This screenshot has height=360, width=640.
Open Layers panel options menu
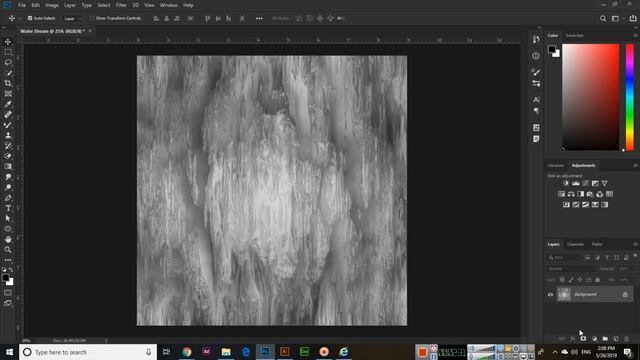point(636,244)
